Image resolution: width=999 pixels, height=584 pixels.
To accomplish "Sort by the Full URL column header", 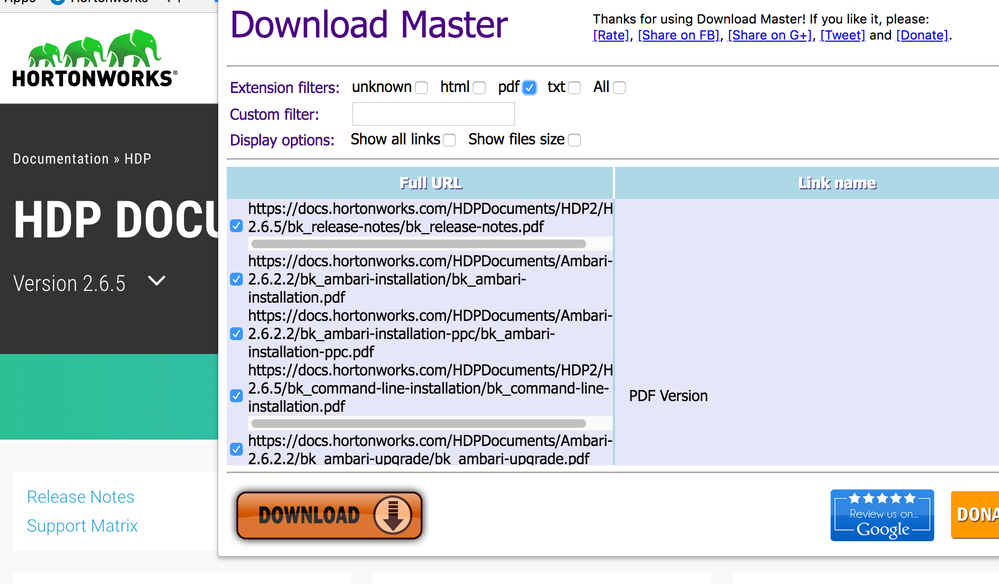I will coord(420,183).
